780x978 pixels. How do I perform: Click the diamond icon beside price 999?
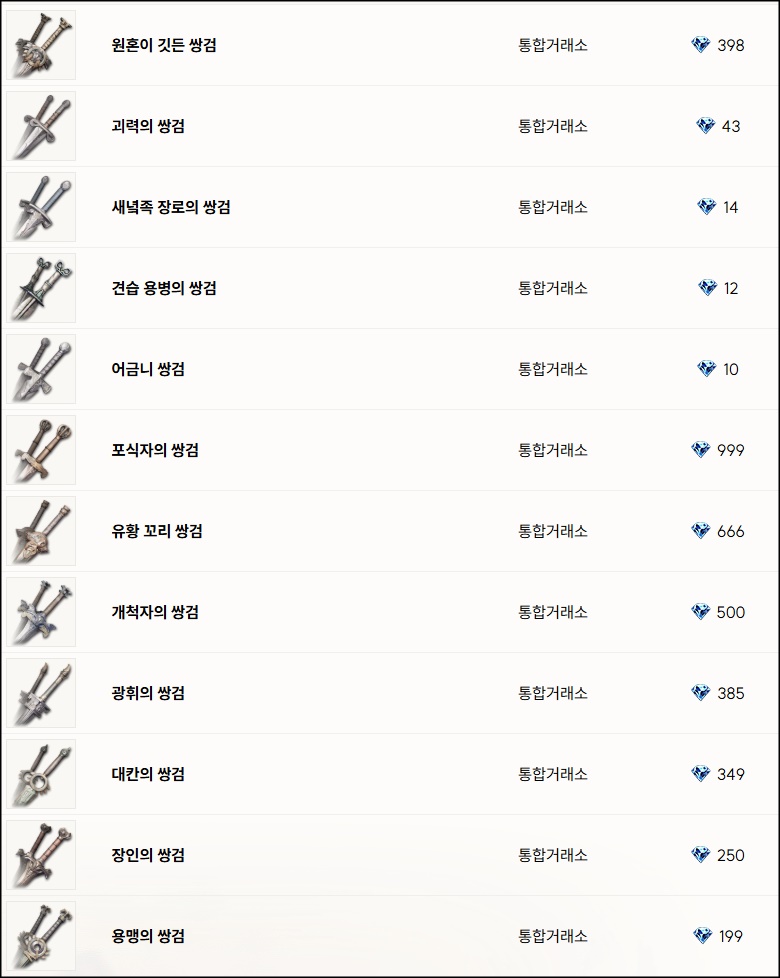(701, 450)
